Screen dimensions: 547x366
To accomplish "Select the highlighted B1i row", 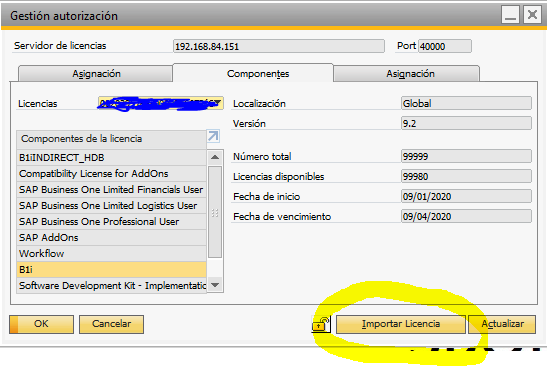I will 112,270.
